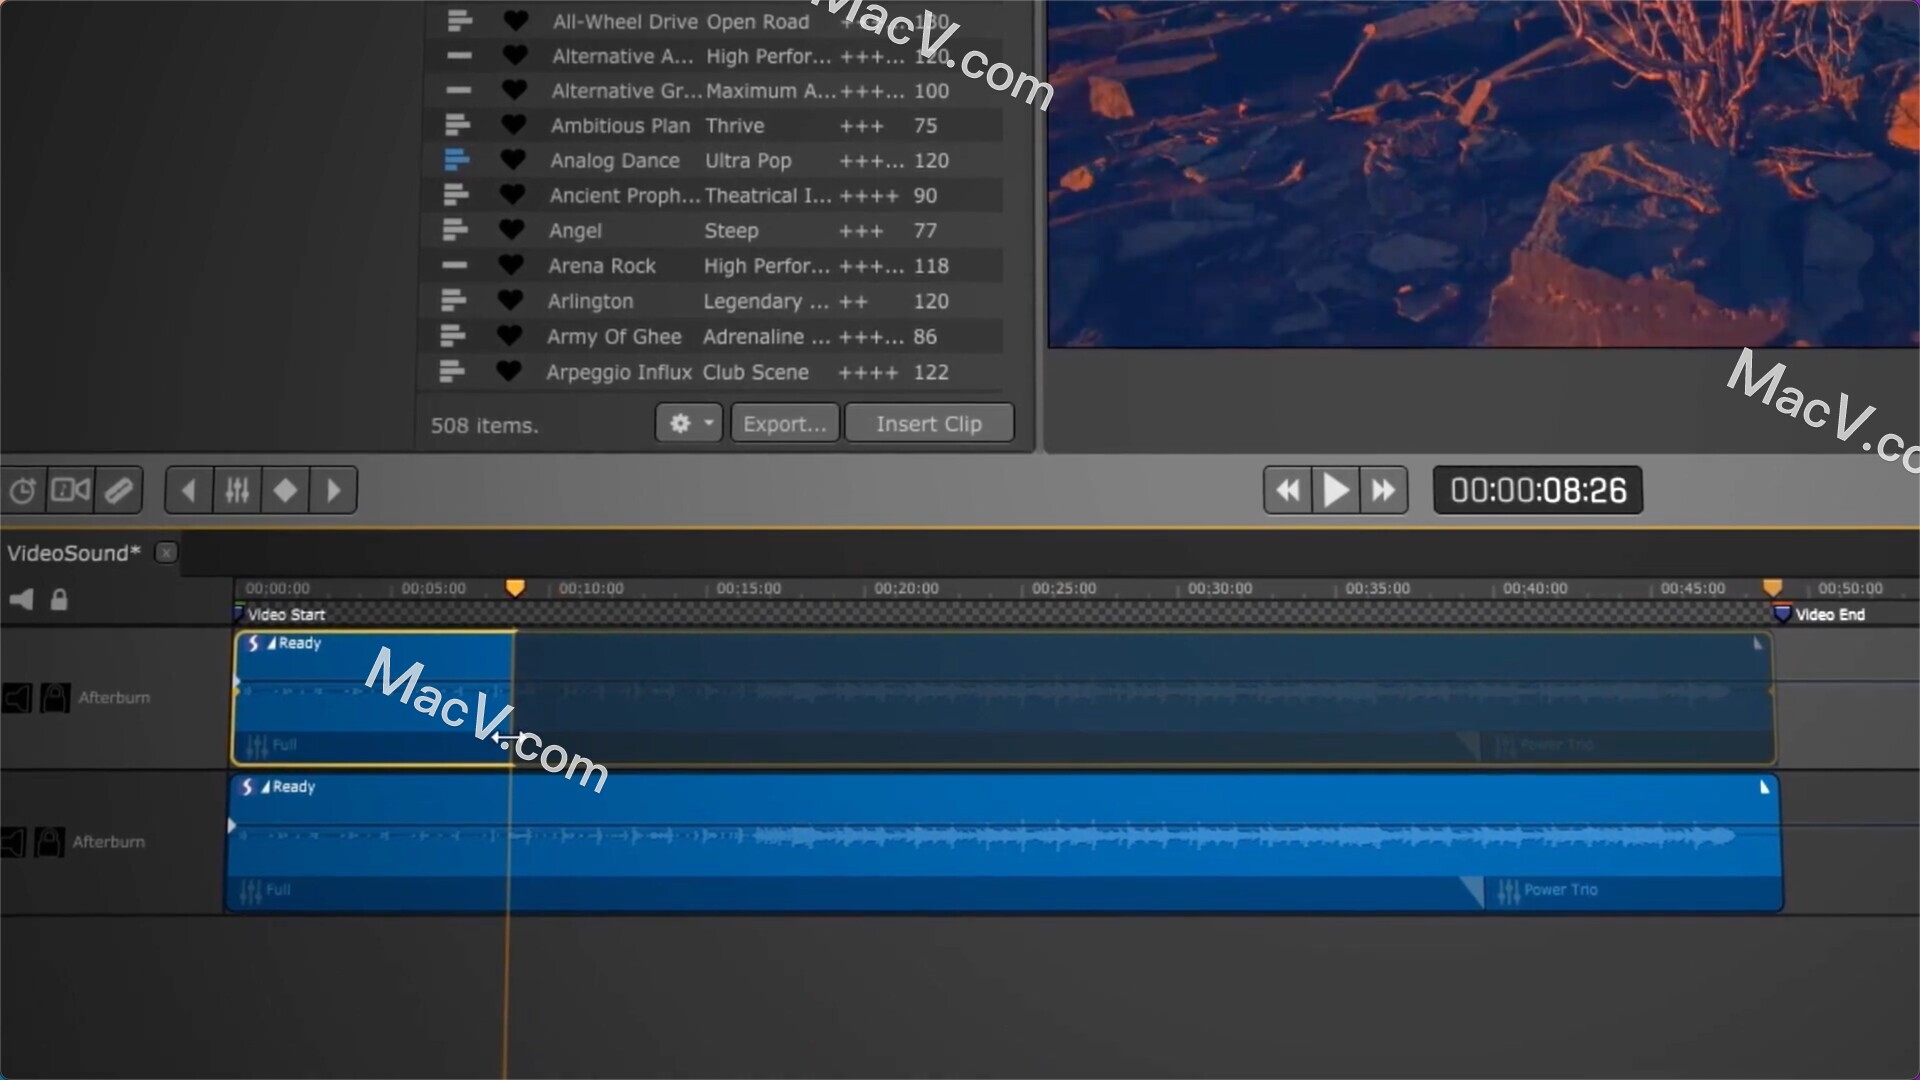Image resolution: width=1920 pixels, height=1080 pixels.
Task: Click the 00:00:08:26 timecode display
Action: (x=1538, y=490)
